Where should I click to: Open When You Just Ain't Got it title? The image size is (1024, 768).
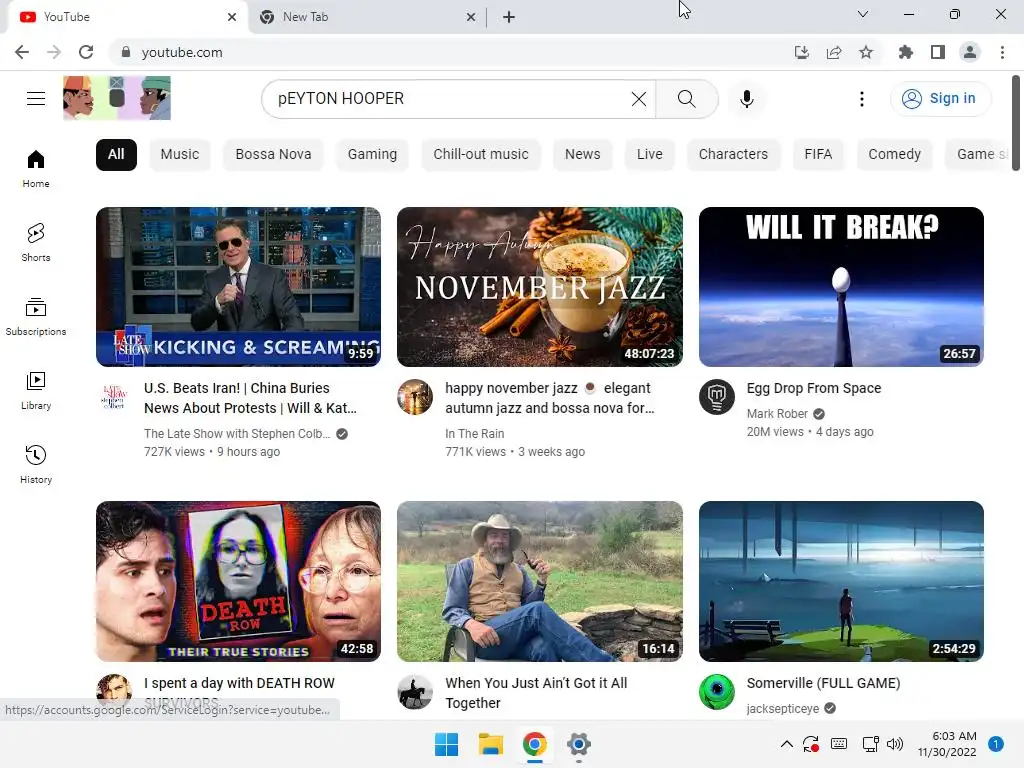pyautogui.click(x=536, y=693)
